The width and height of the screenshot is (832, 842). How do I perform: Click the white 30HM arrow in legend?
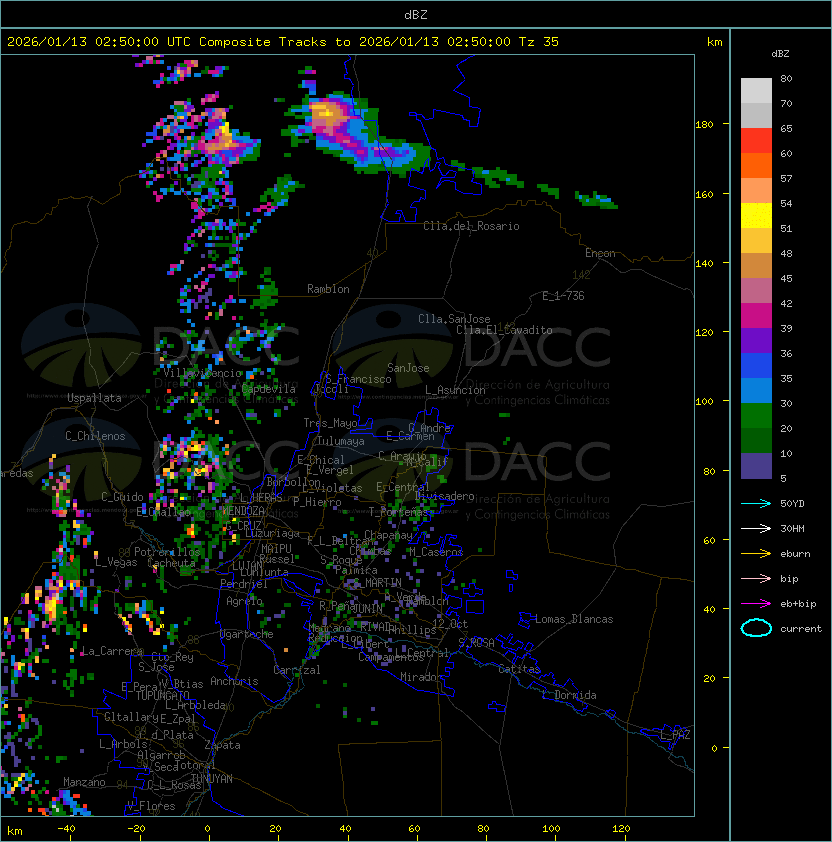point(756,528)
